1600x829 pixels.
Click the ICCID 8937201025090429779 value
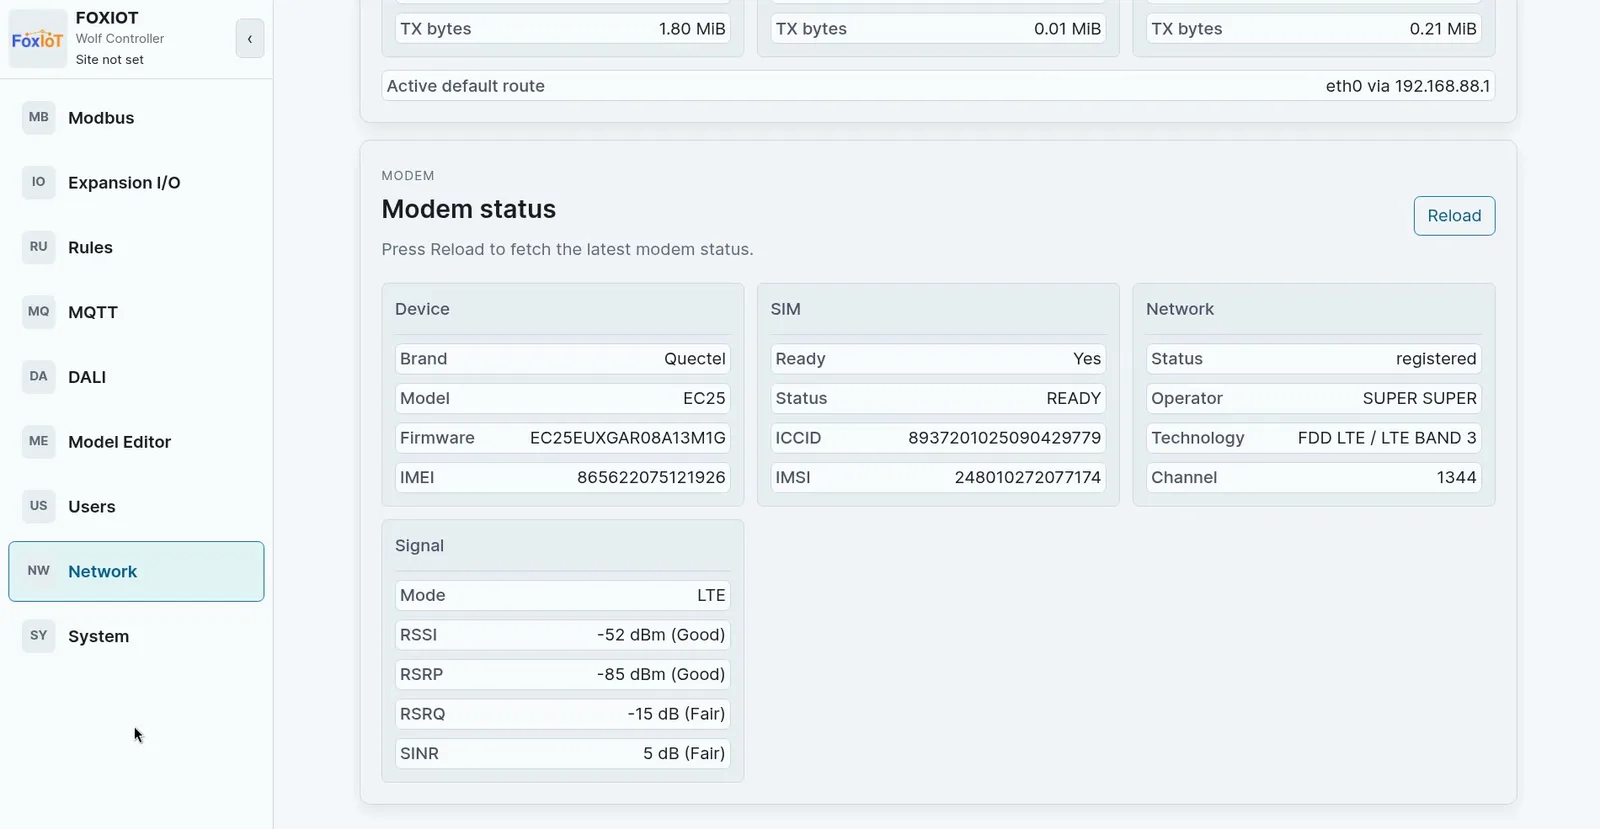[x=1004, y=438]
